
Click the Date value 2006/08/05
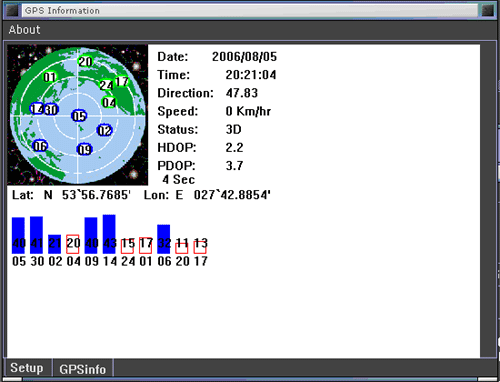click(244, 57)
